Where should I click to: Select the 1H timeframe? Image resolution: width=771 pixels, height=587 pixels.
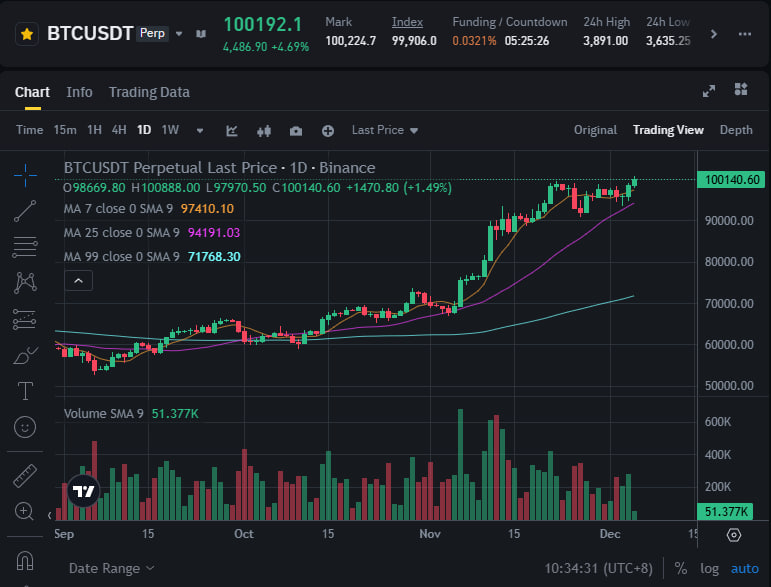point(94,130)
